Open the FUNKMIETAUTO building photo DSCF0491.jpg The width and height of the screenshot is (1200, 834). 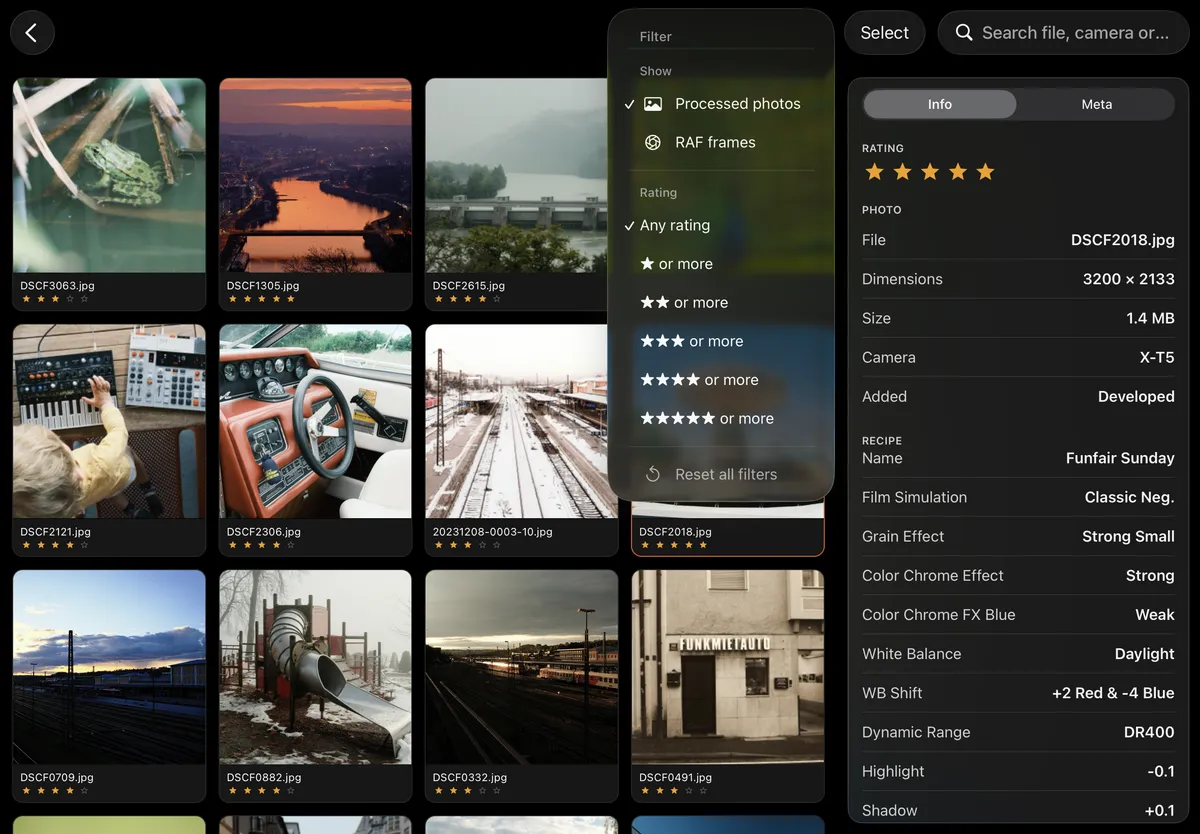(x=728, y=667)
